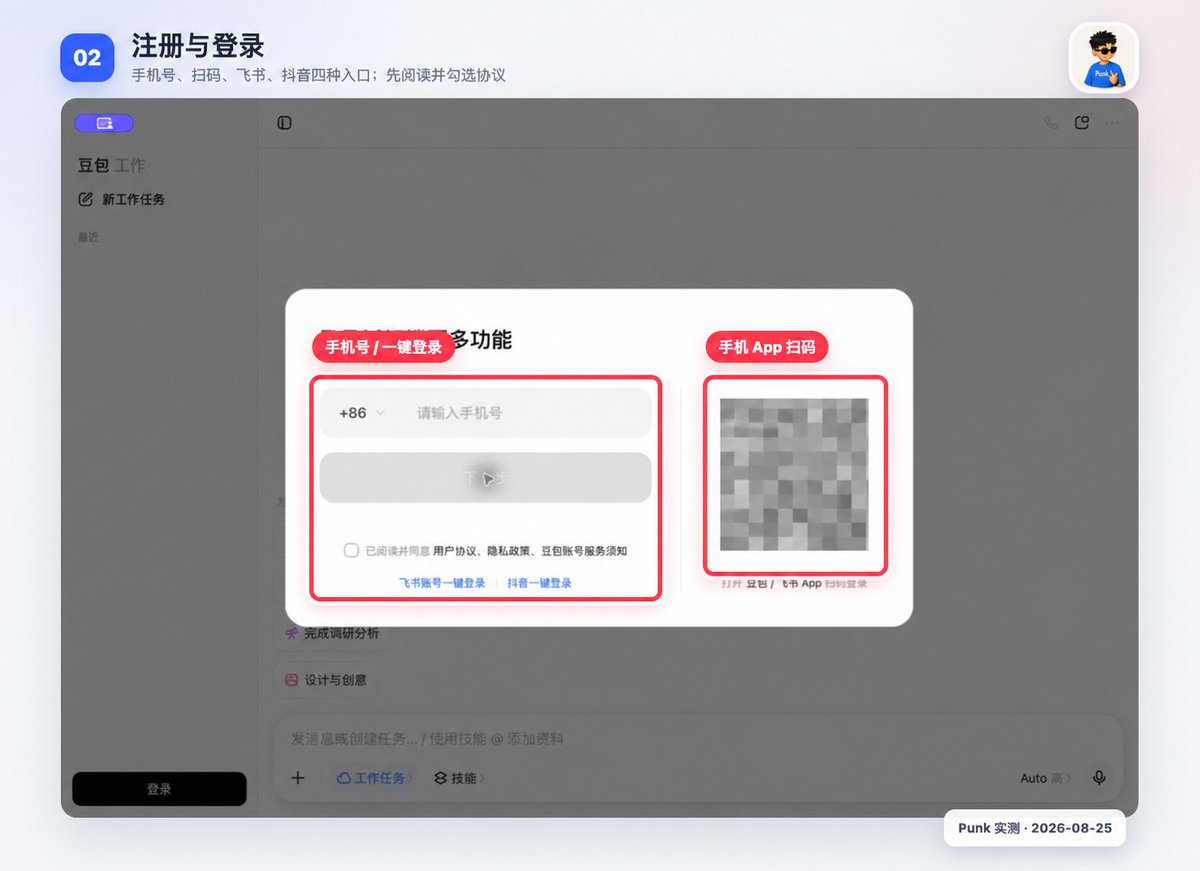Expand the Auto 高 model selector

[x=1046, y=778]
